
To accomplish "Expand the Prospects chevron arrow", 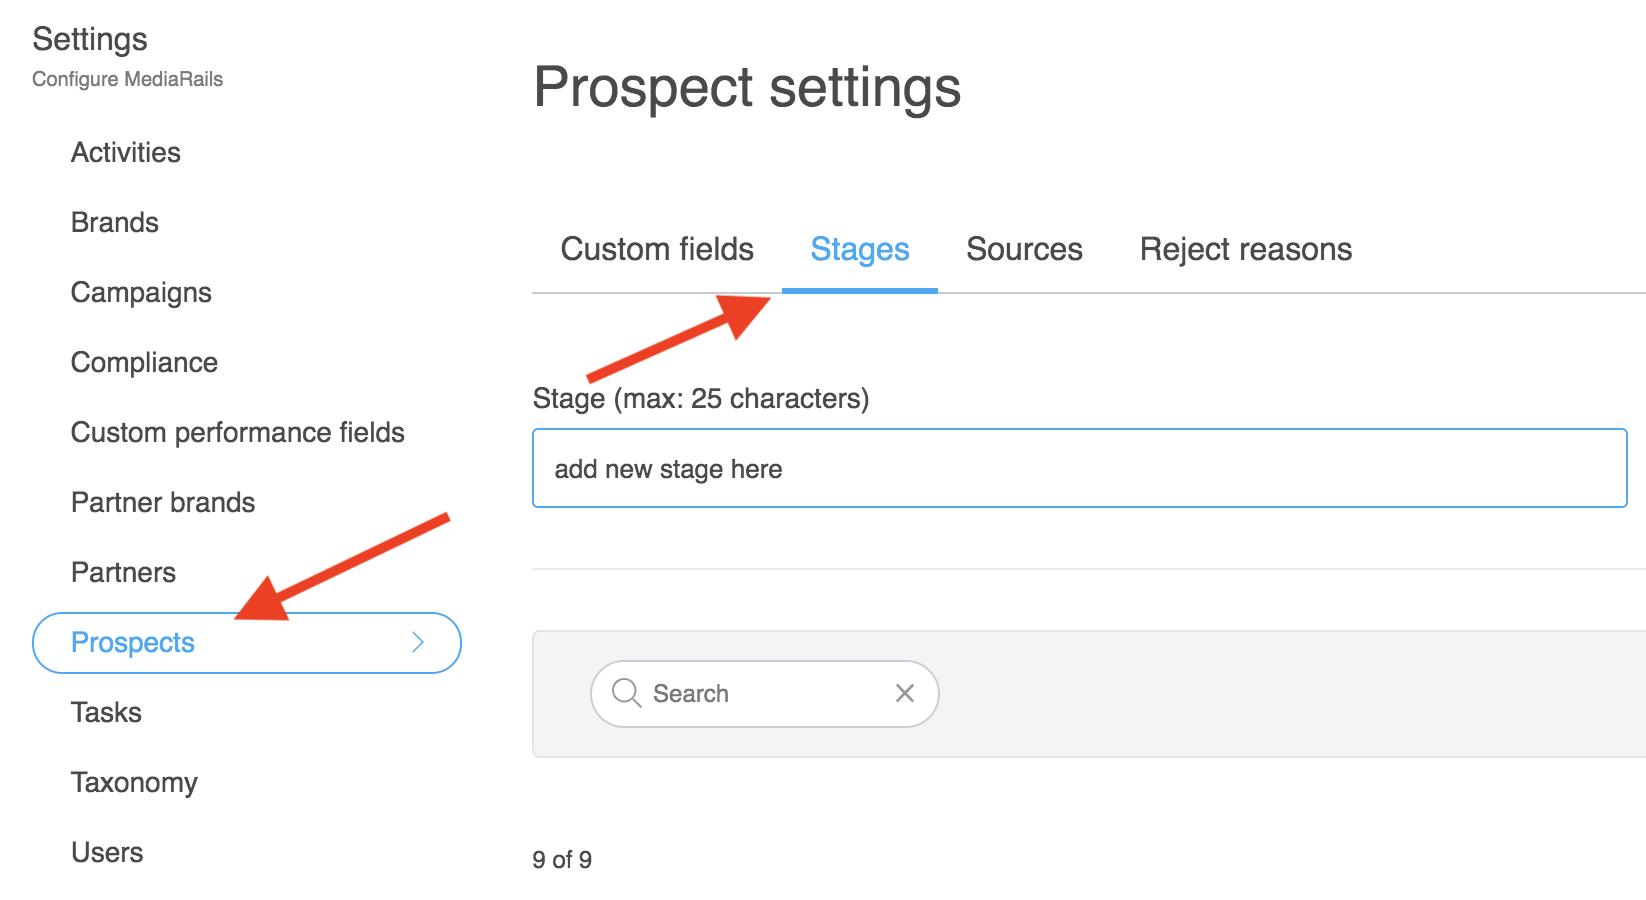I will click(x=418, y=643).
